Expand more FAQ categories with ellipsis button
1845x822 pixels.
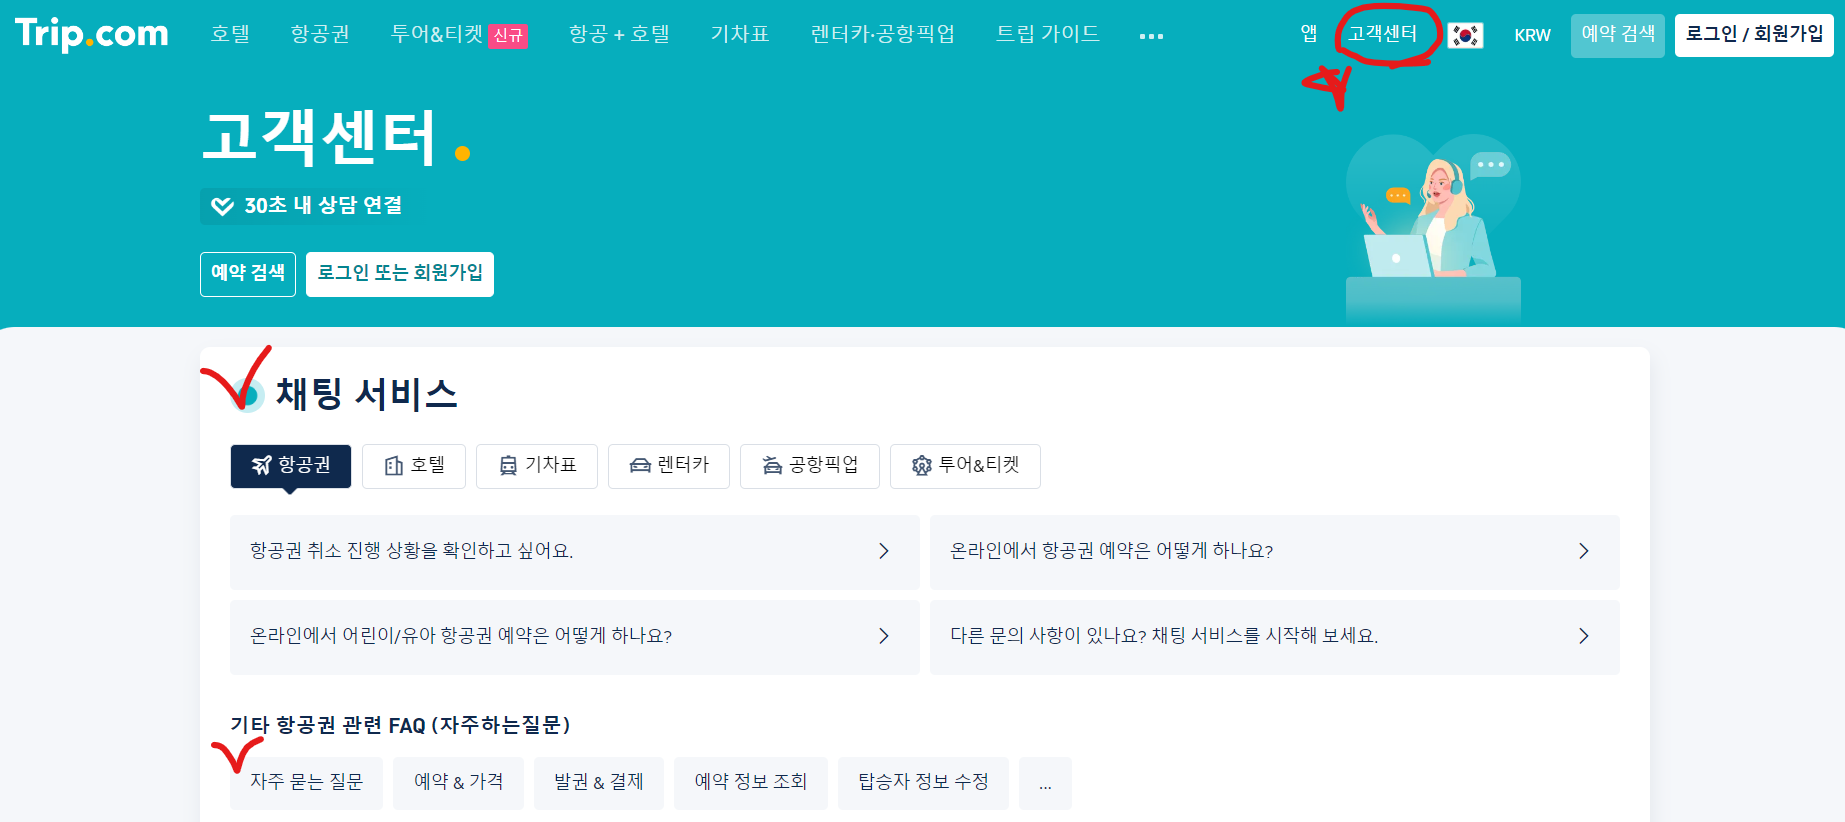[1045, 783]
